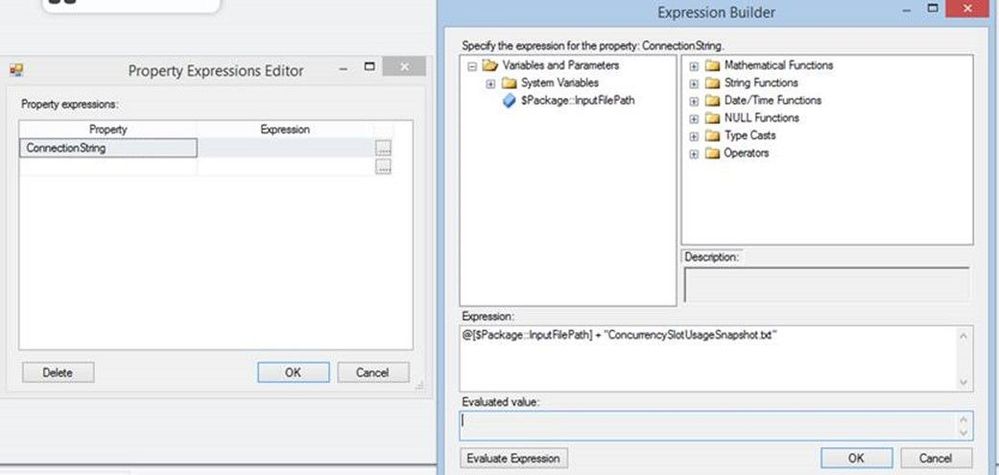This screenshot has height=475, width=999.
Task: Click OK in Expression Builder
Action: 856,458
